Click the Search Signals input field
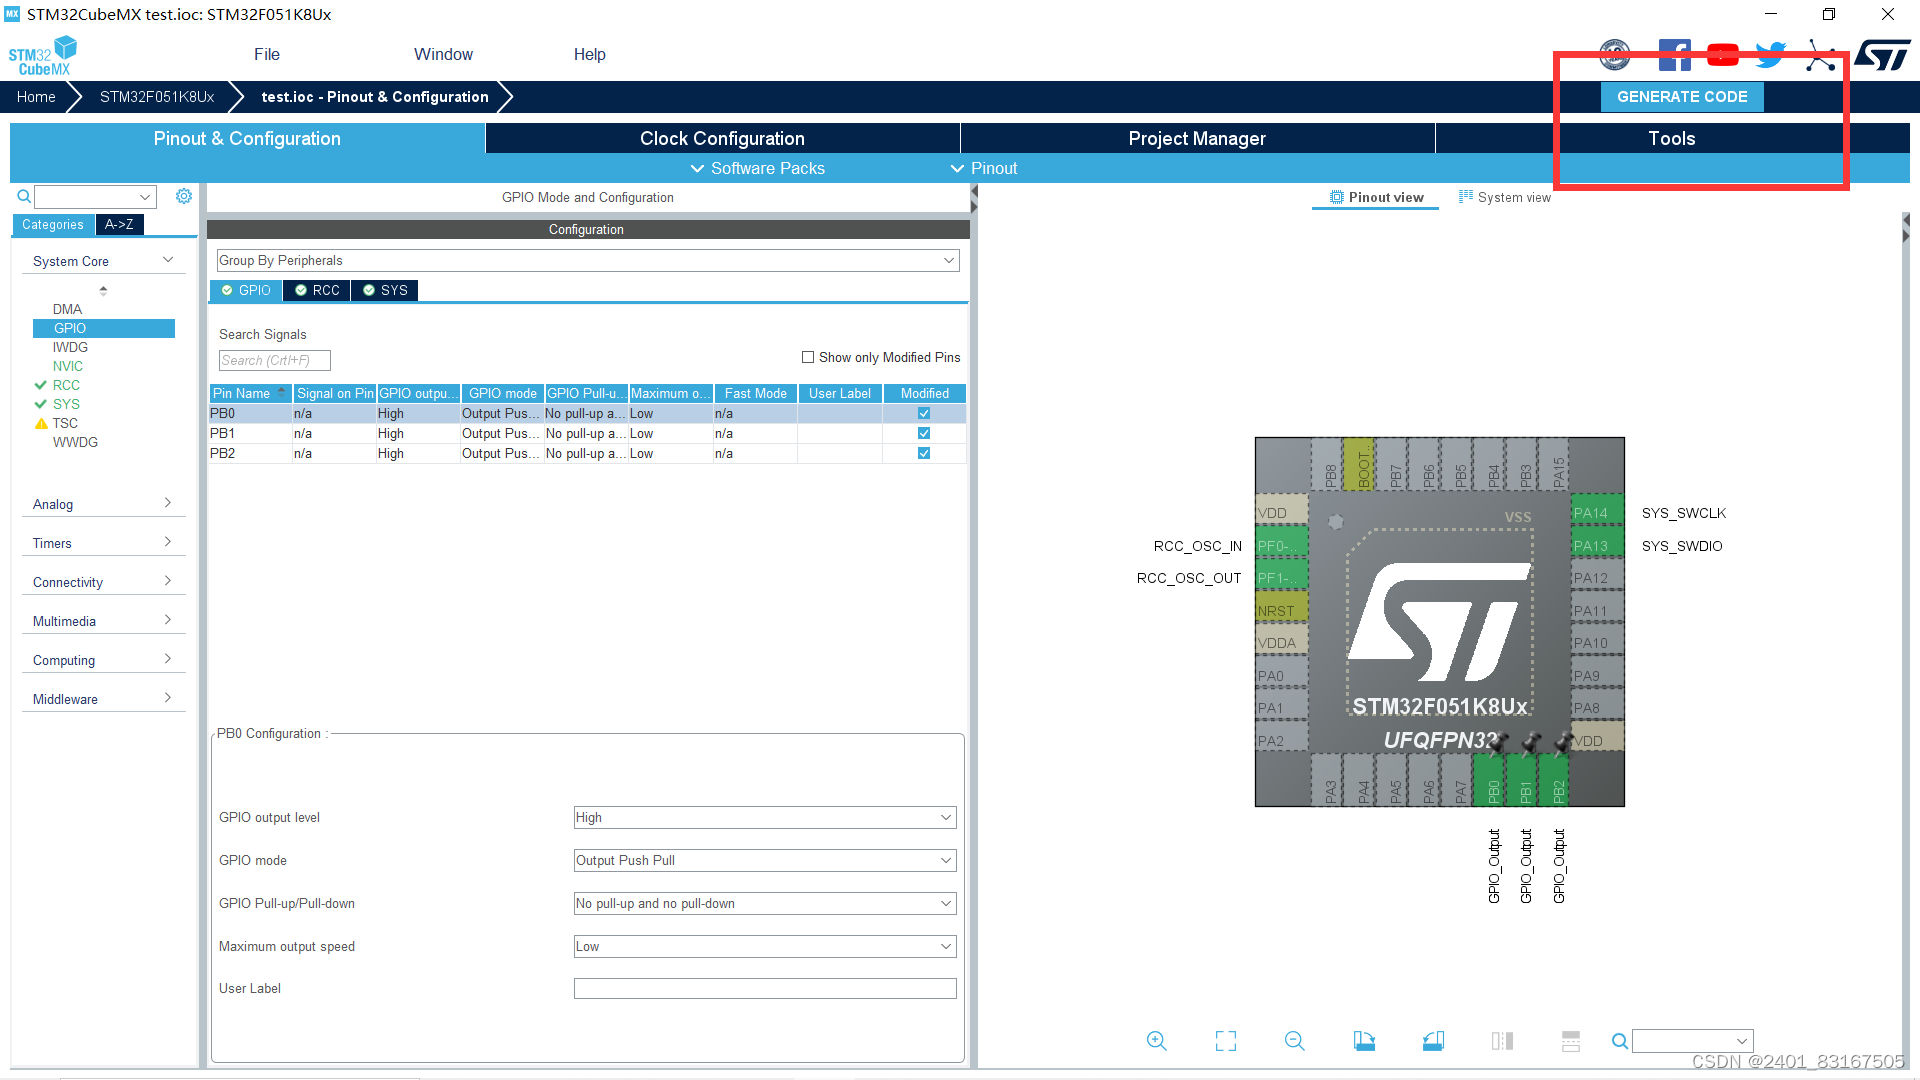The image size is (1920, 1080). pos(274,360)
